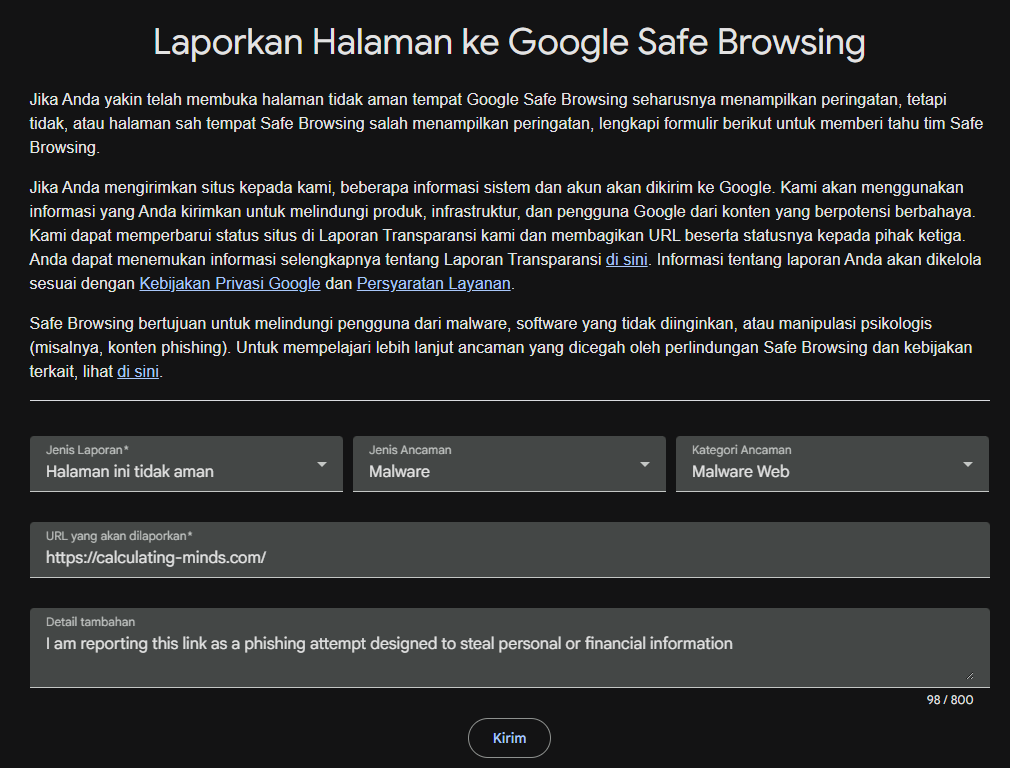Follow the 'di sini' Laporan Transparansi link
This screenshot has height=768, width=1010.
pos(627,260)
